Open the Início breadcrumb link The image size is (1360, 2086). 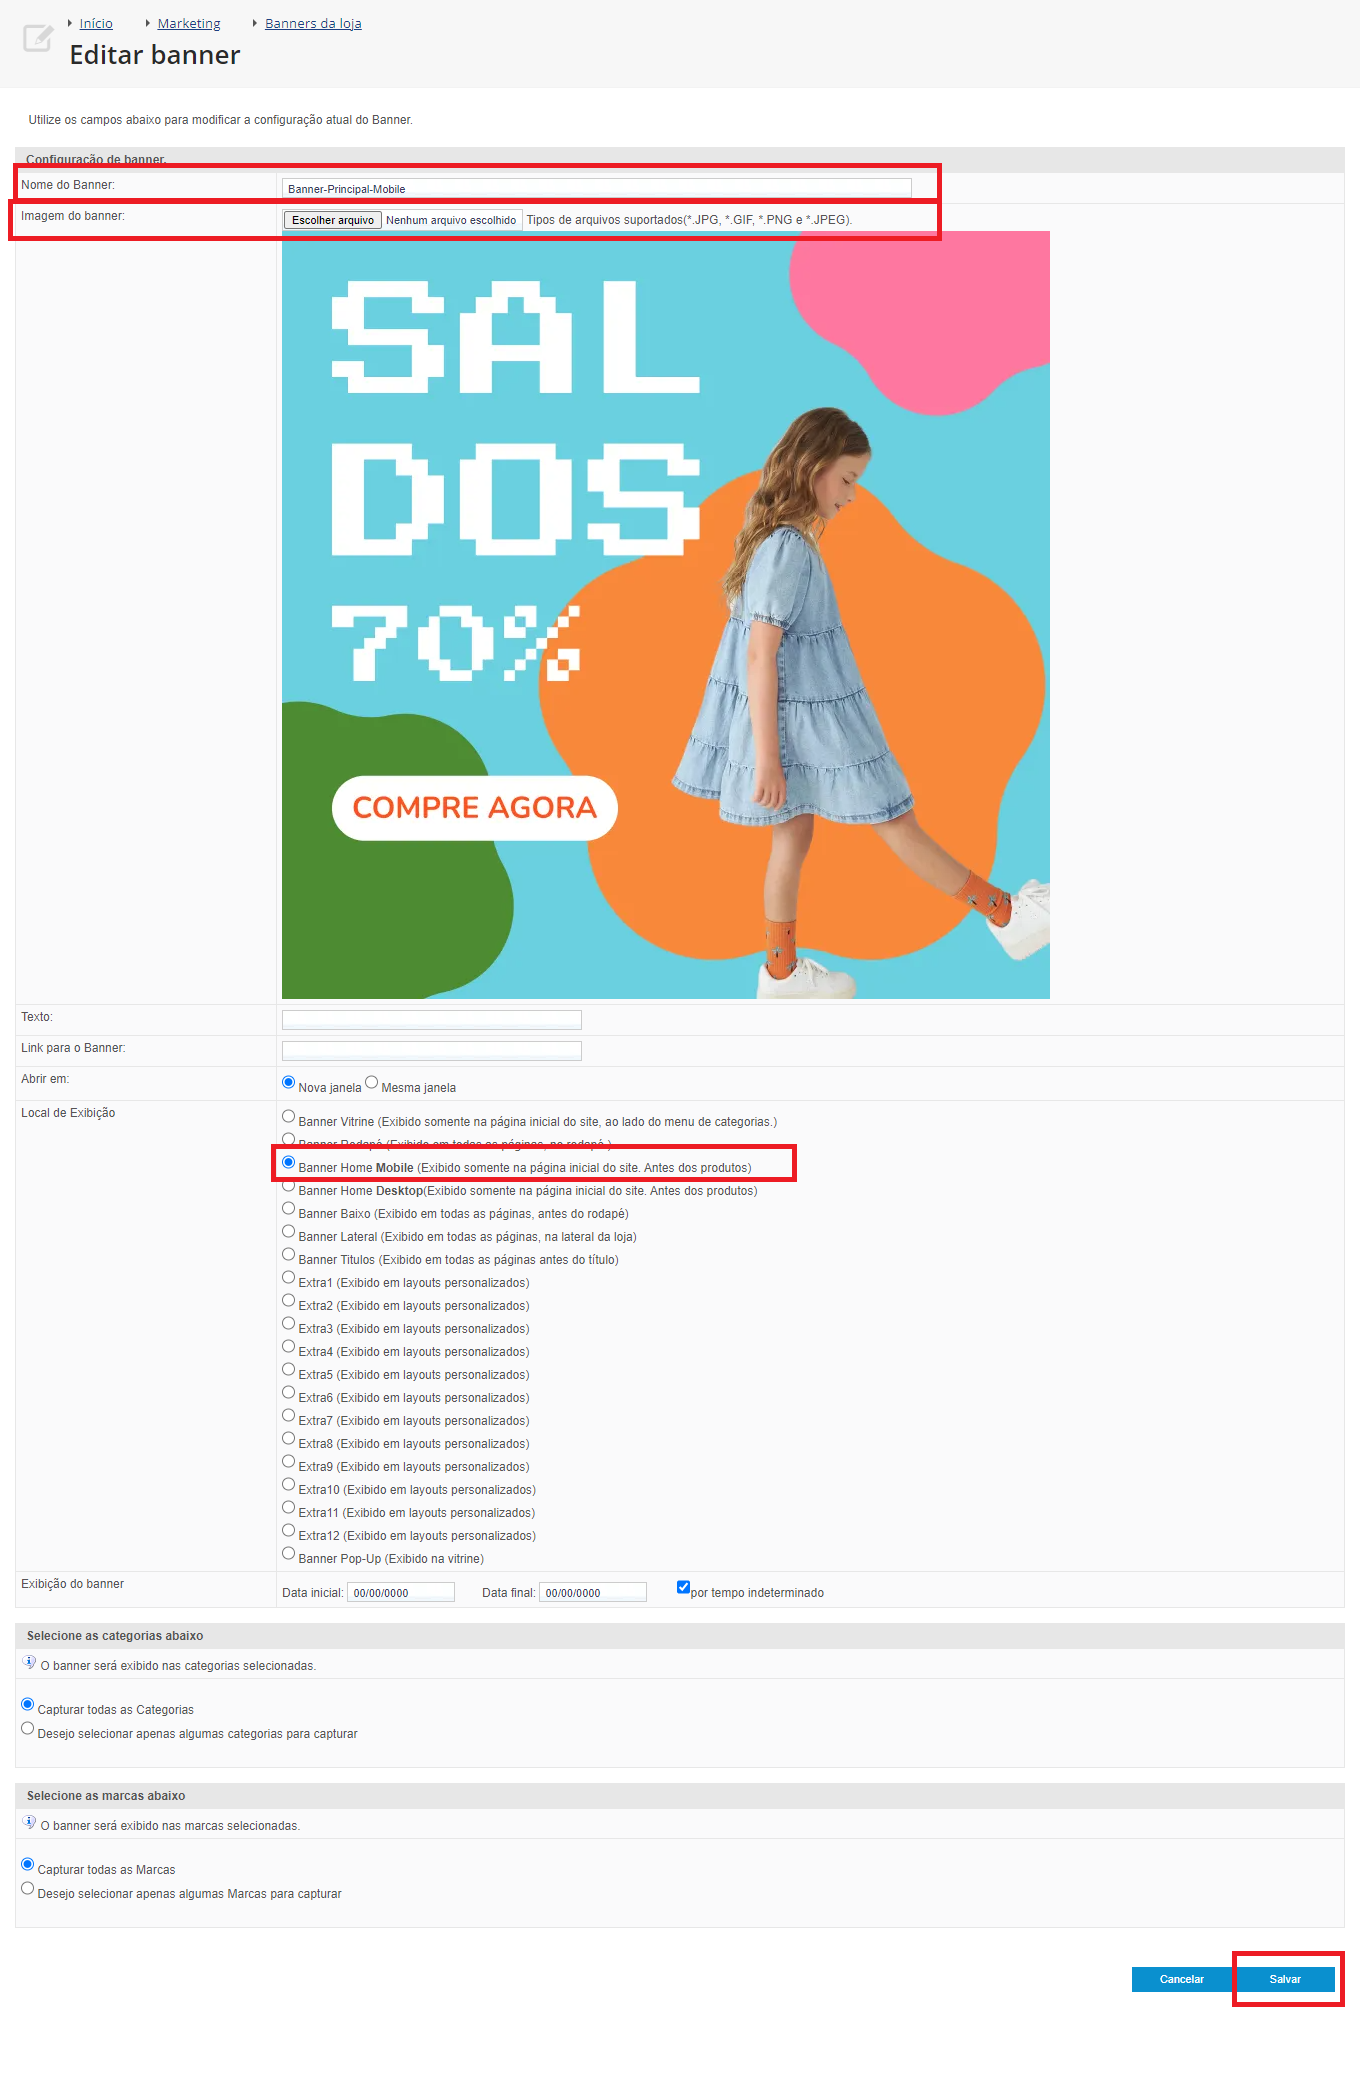pyautogui.click(x=96, y=23)
